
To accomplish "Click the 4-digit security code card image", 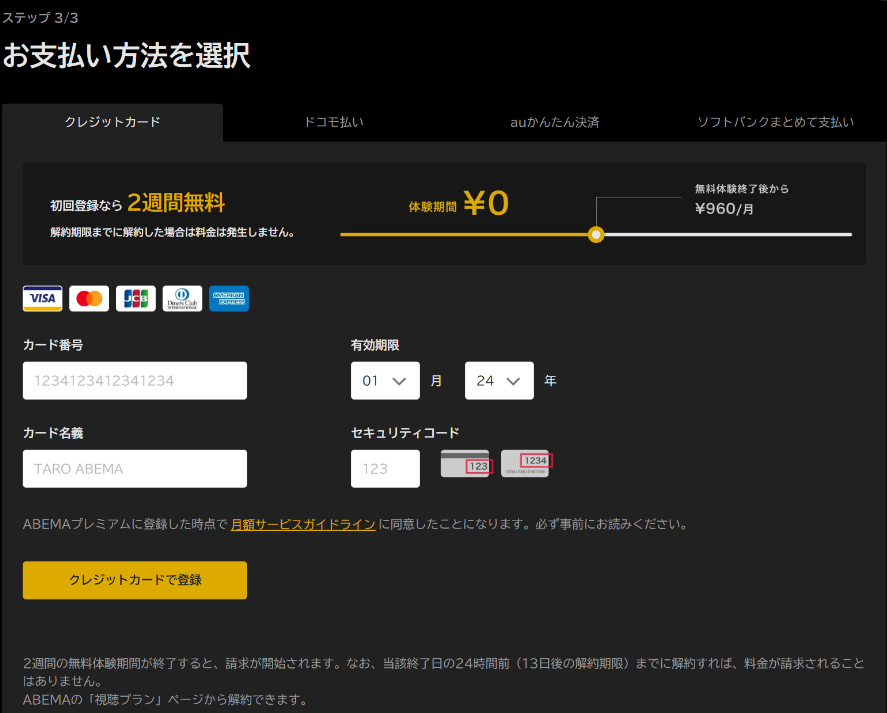I will [526, 463].
